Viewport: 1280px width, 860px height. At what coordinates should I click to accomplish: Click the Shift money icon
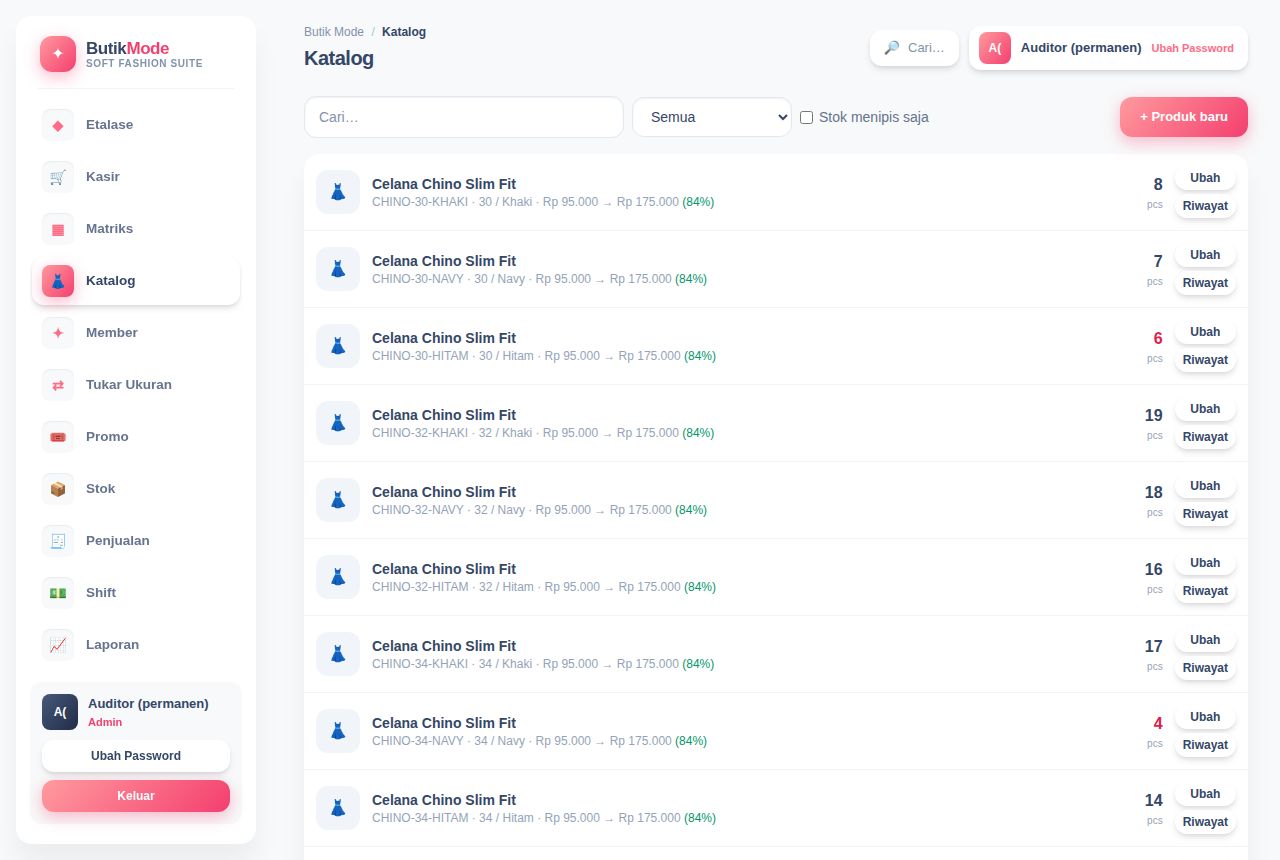(58, 593)
